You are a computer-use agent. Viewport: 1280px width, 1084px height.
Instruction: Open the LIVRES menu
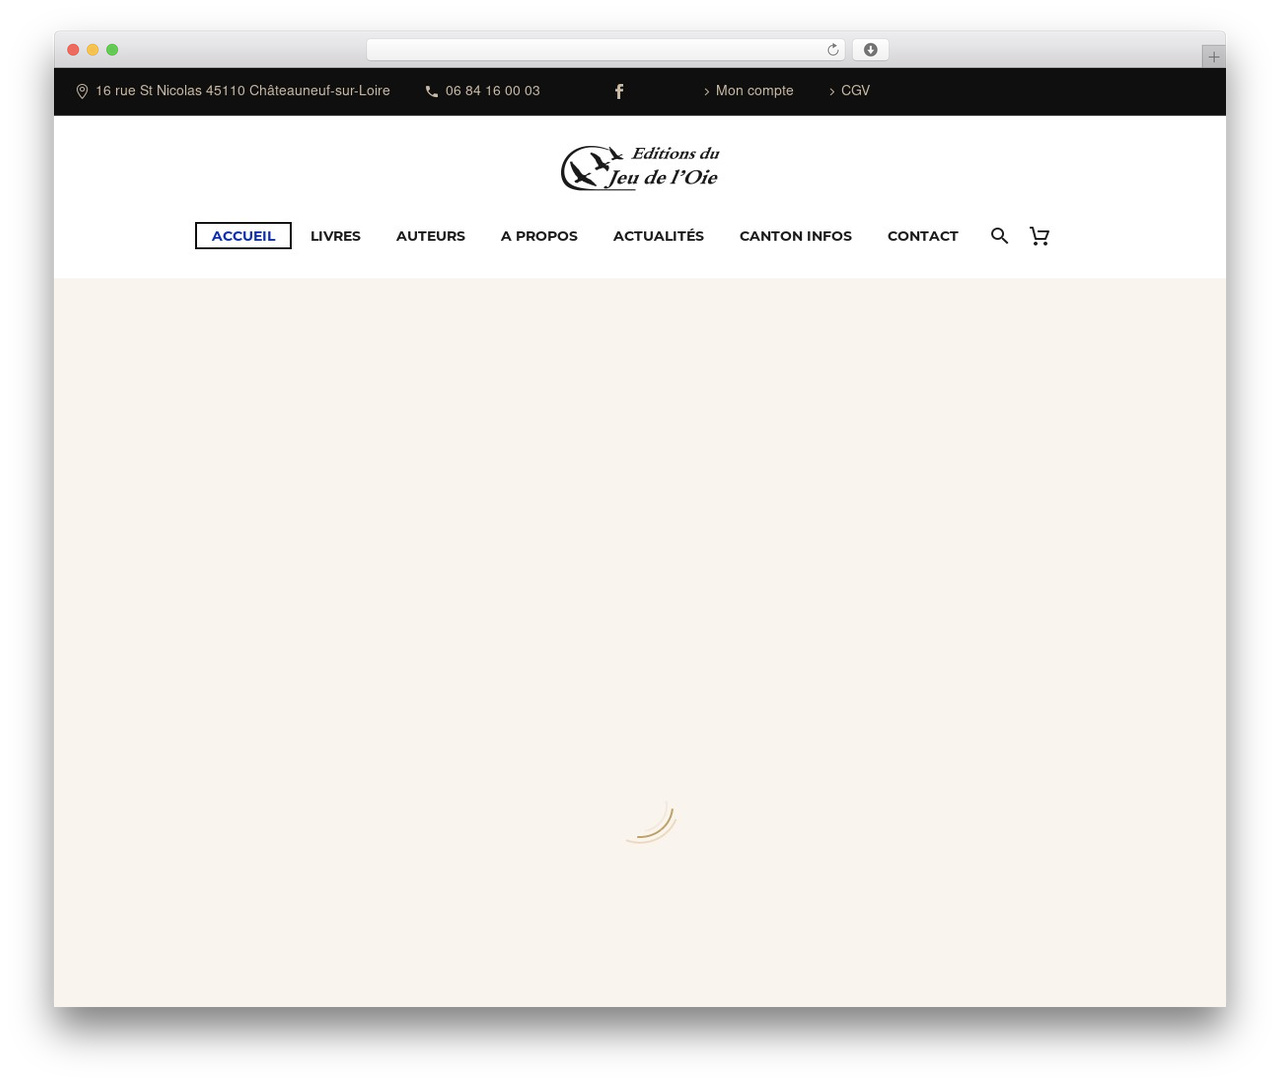pos(335,236)
